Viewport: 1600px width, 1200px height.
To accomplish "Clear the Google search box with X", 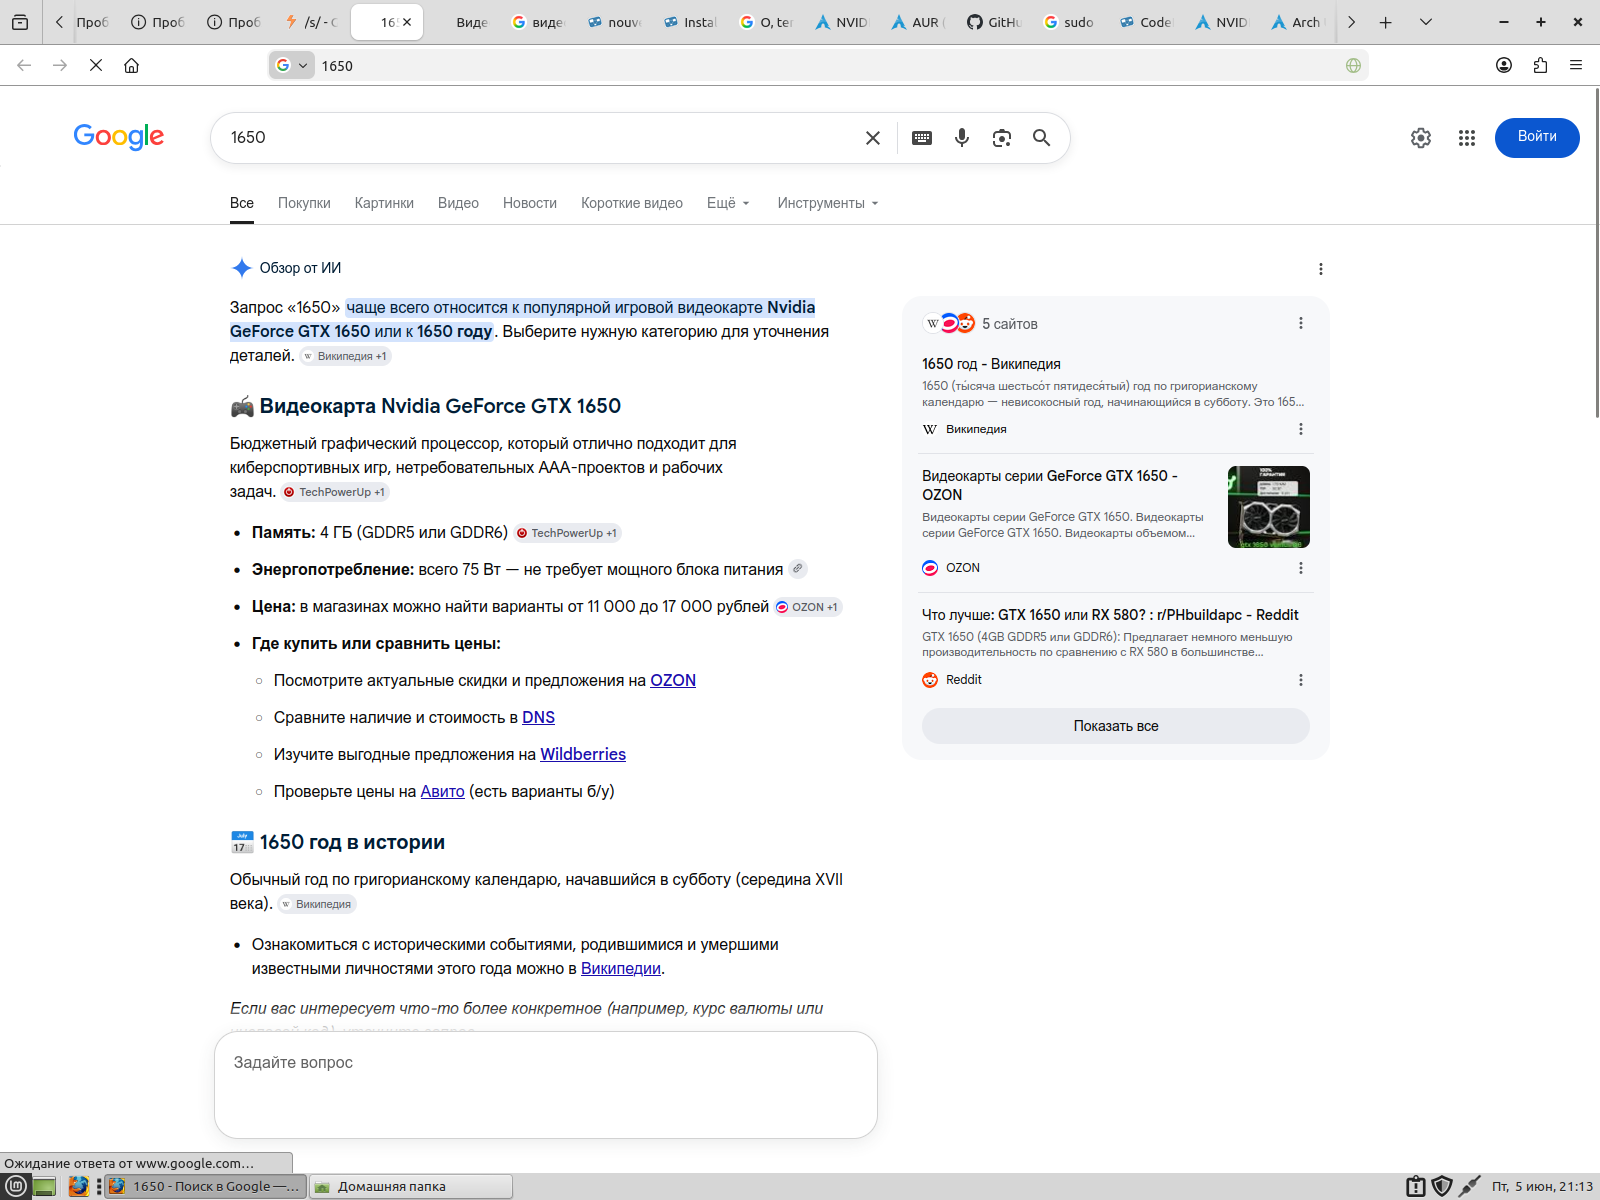I will click(873, 138).
